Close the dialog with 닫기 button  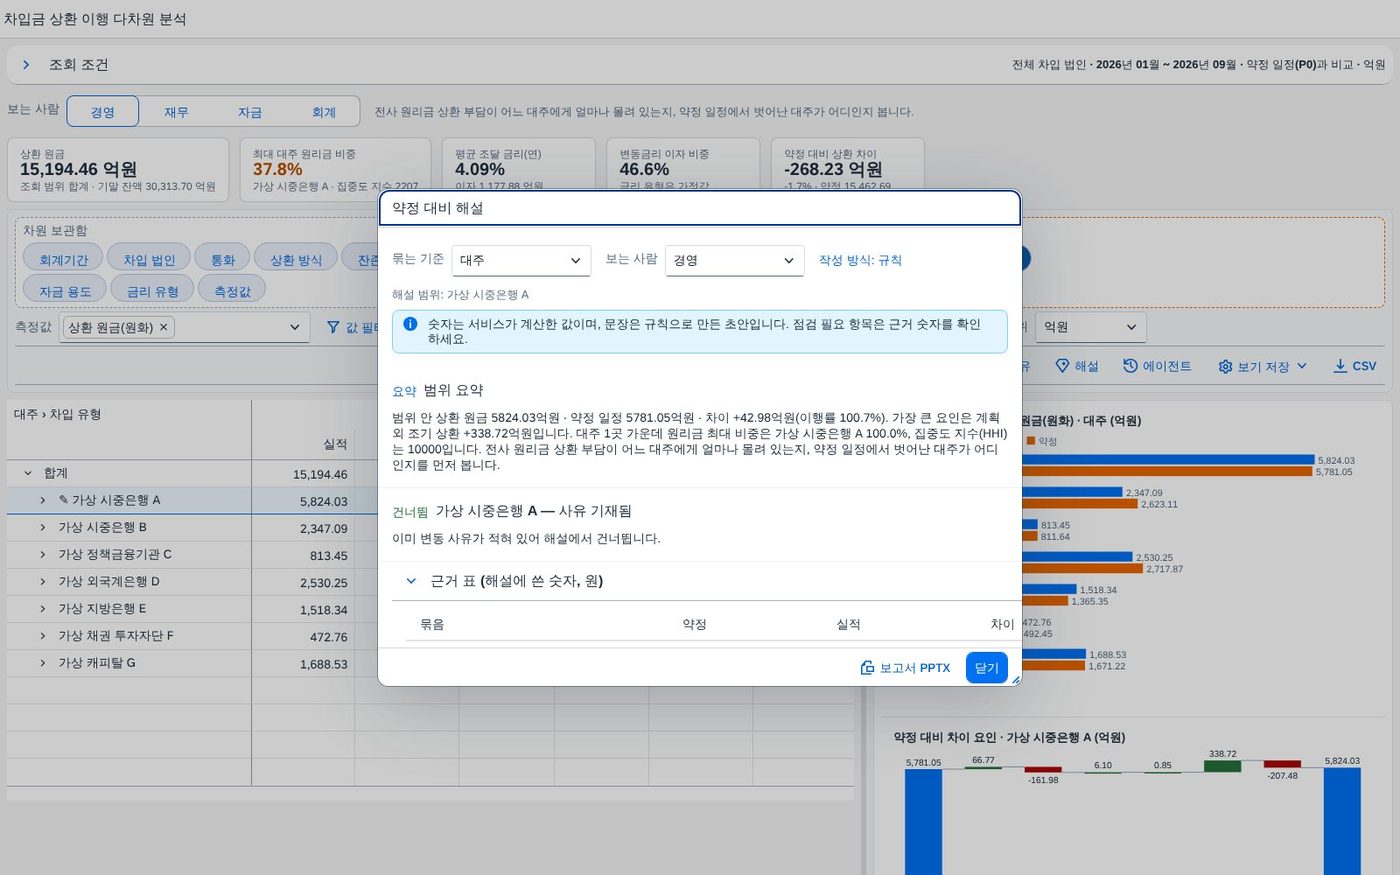[x=986, y=668]
